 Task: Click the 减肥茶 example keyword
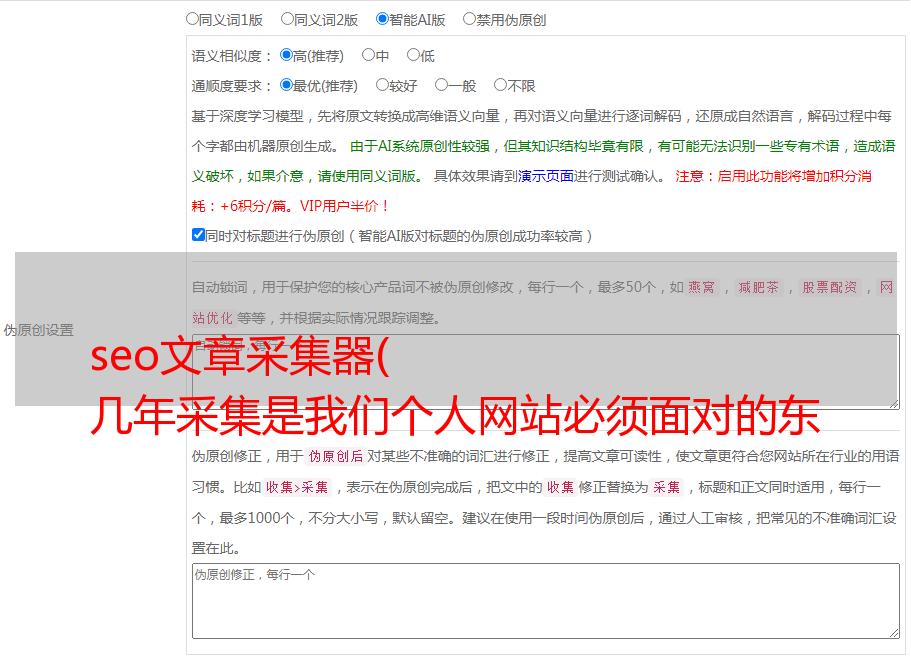point(758,287)
